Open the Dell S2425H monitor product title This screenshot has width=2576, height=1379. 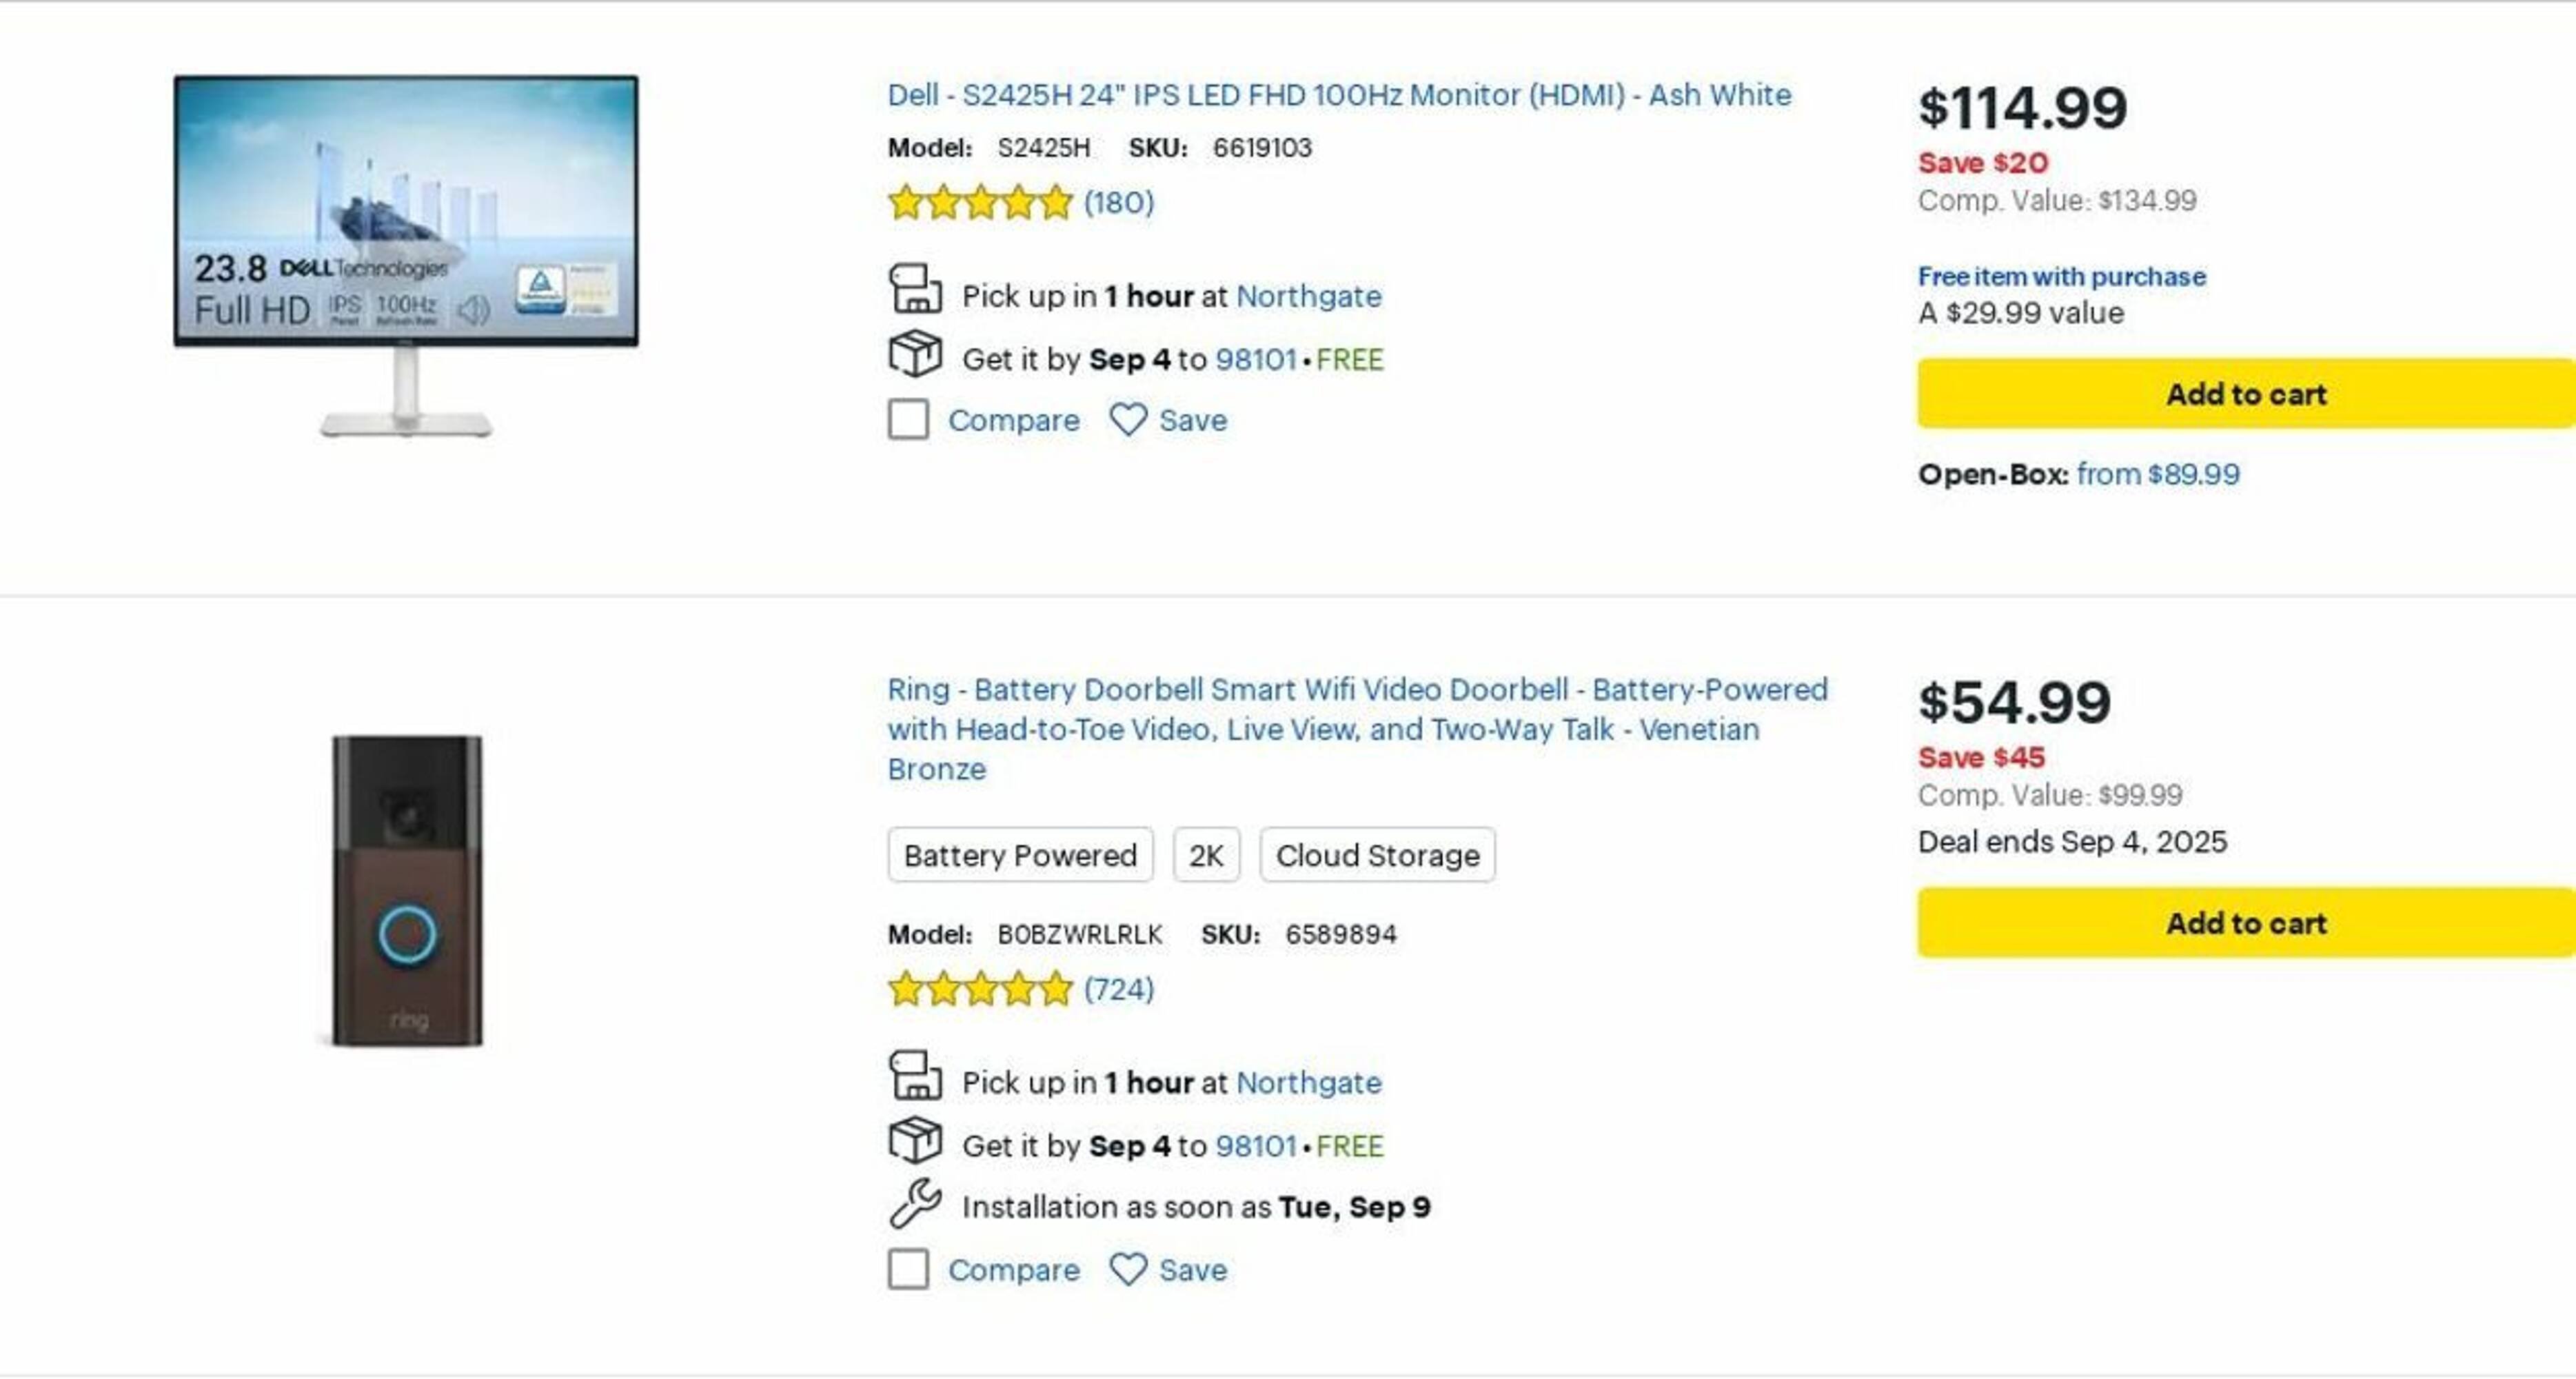[1338, 95]
